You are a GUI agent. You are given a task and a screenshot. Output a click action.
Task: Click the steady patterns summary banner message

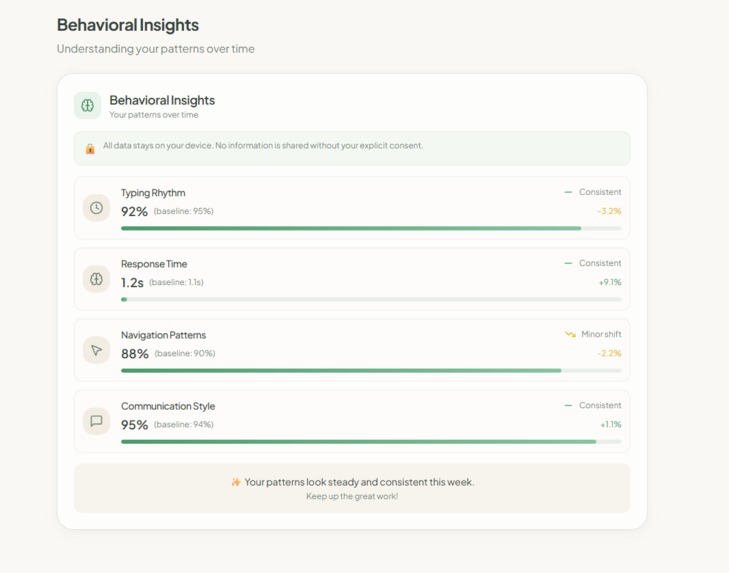coord(359,482)
